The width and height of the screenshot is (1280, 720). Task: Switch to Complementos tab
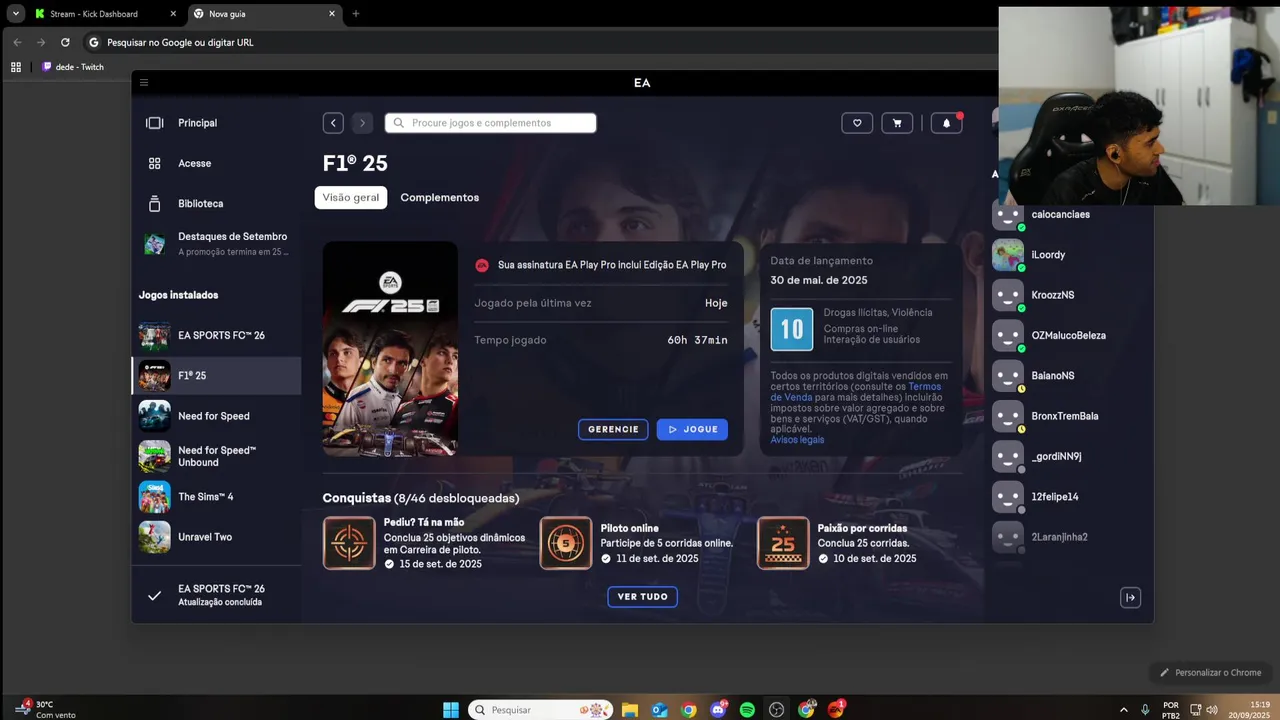tap(440, 197)
